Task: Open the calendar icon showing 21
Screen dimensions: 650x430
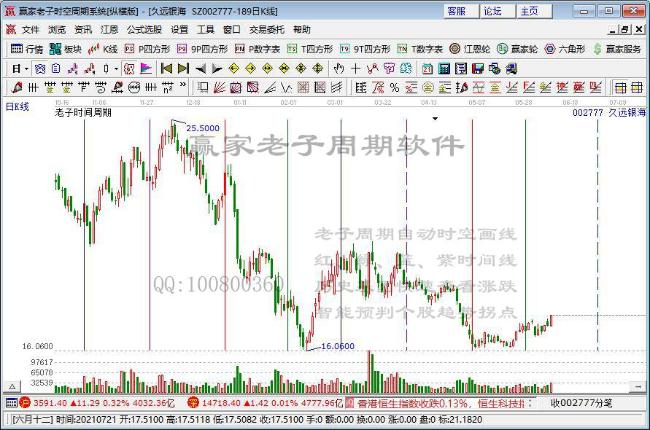Action: point(427,68)
